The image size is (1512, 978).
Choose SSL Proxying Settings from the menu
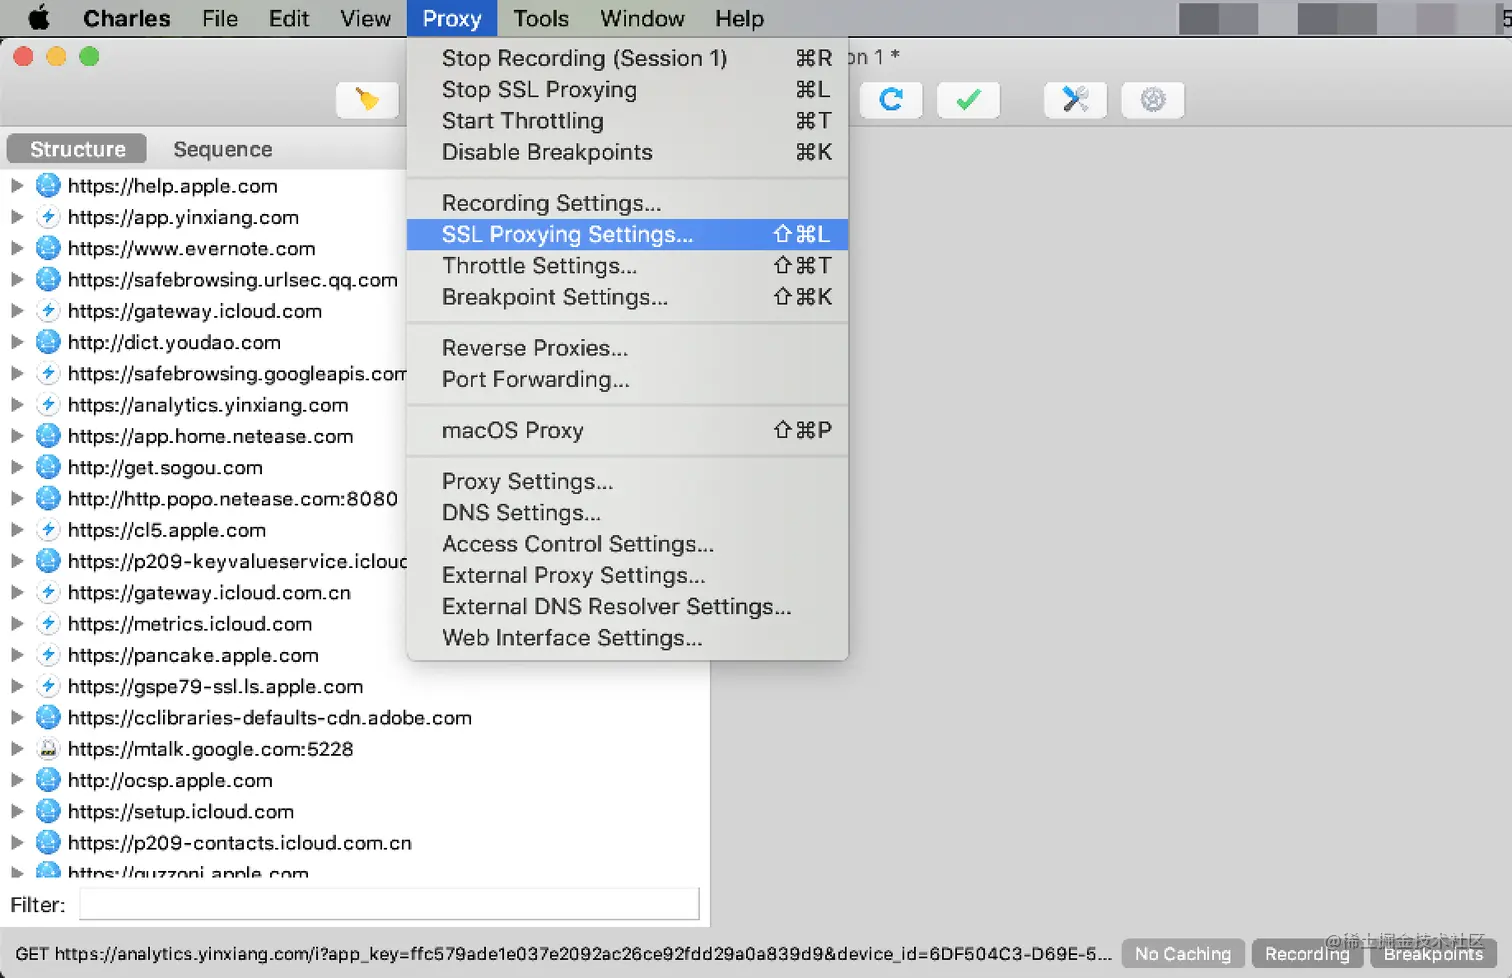(567, 234)
